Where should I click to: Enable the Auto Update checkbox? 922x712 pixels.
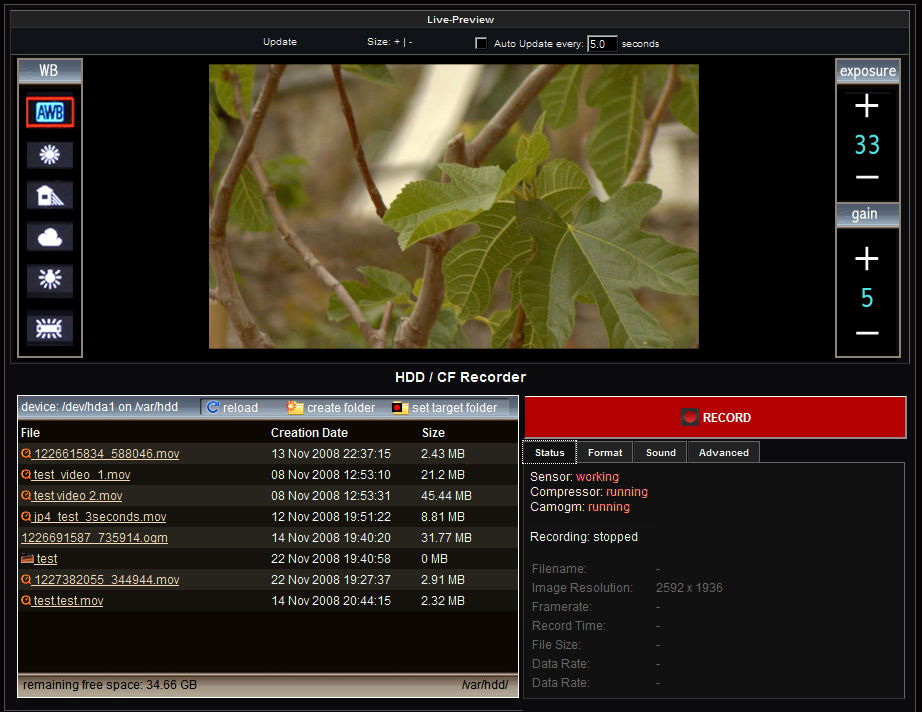(481, 43)
